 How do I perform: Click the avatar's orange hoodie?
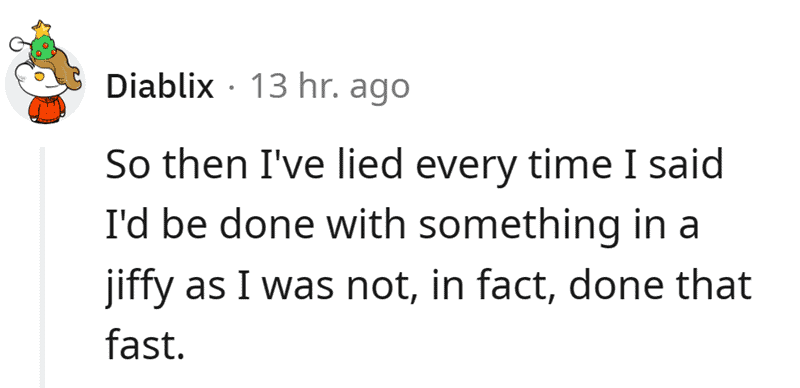pos(47,109)
